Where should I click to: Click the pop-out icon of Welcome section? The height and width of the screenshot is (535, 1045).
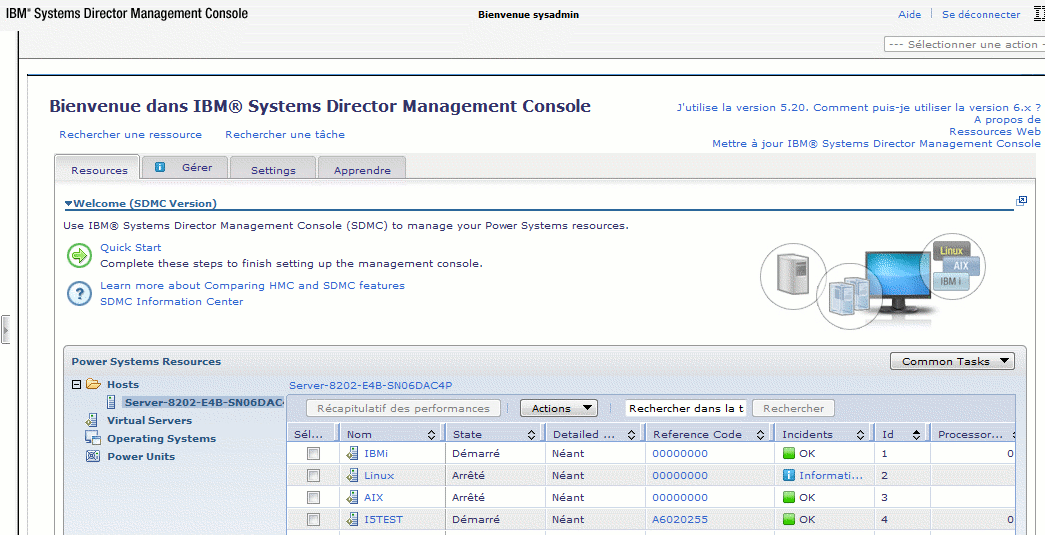[x=1021, y=201]
